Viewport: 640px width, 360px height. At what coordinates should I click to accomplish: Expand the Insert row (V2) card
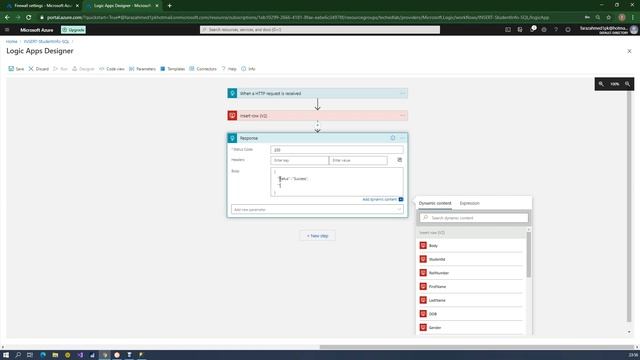[317, 116]
